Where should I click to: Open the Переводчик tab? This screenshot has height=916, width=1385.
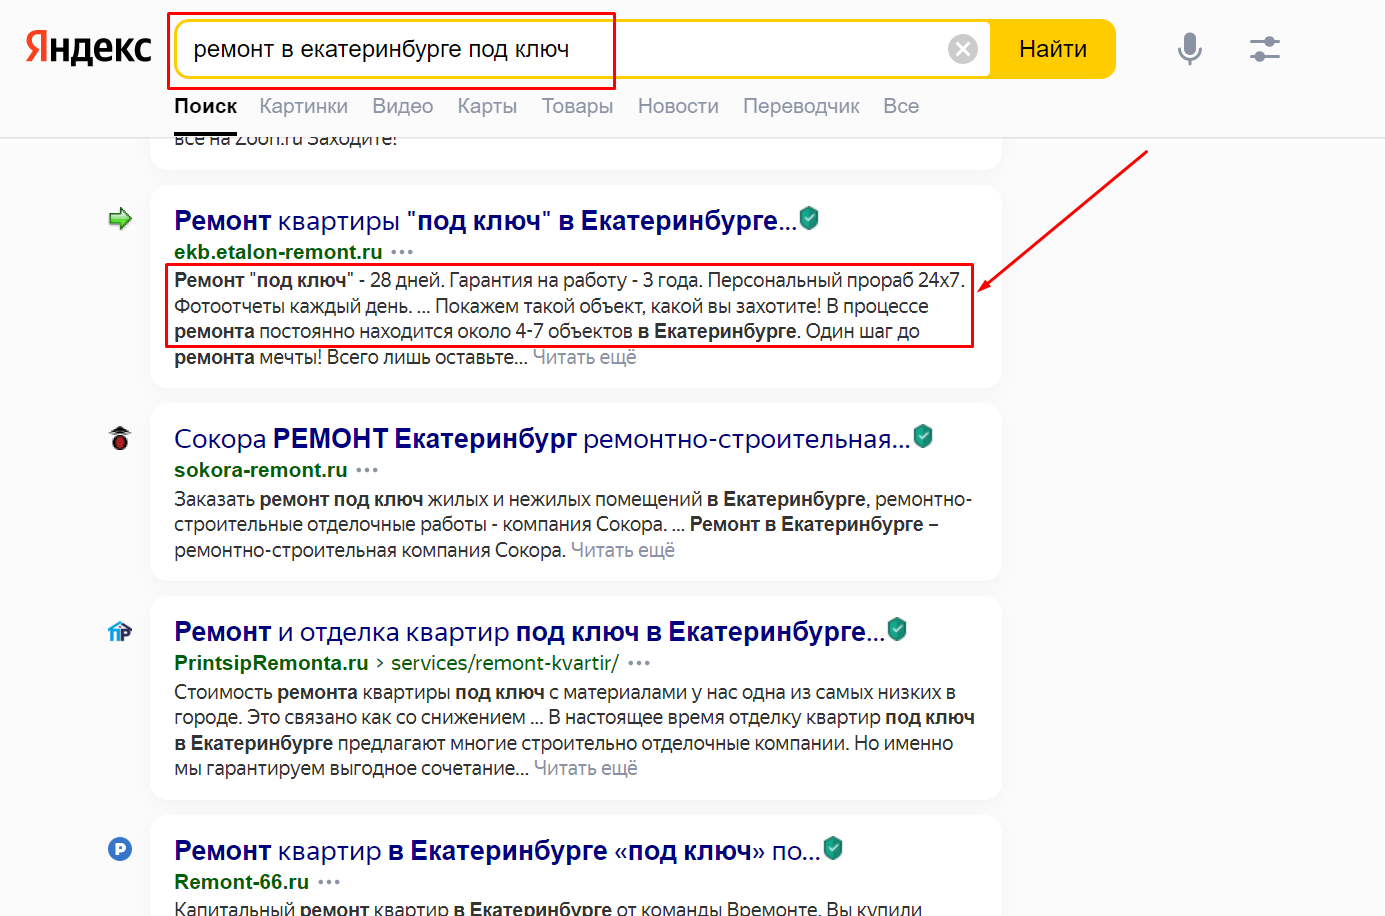801,106
